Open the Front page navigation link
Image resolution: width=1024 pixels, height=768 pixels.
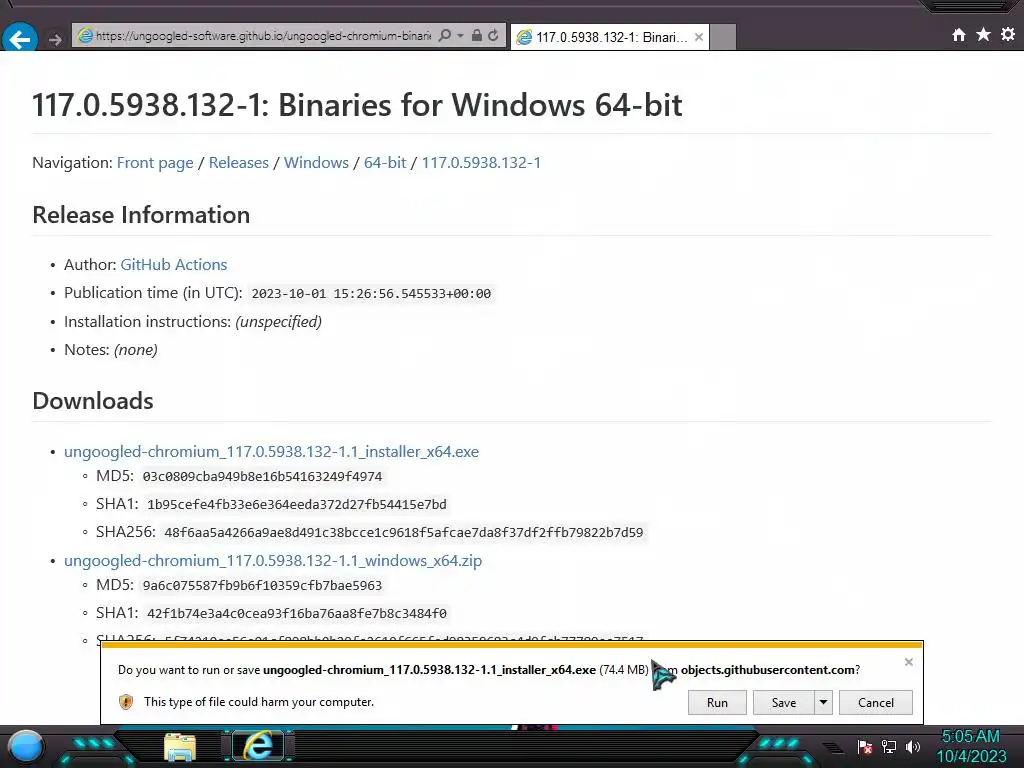(x=155, y=163)
